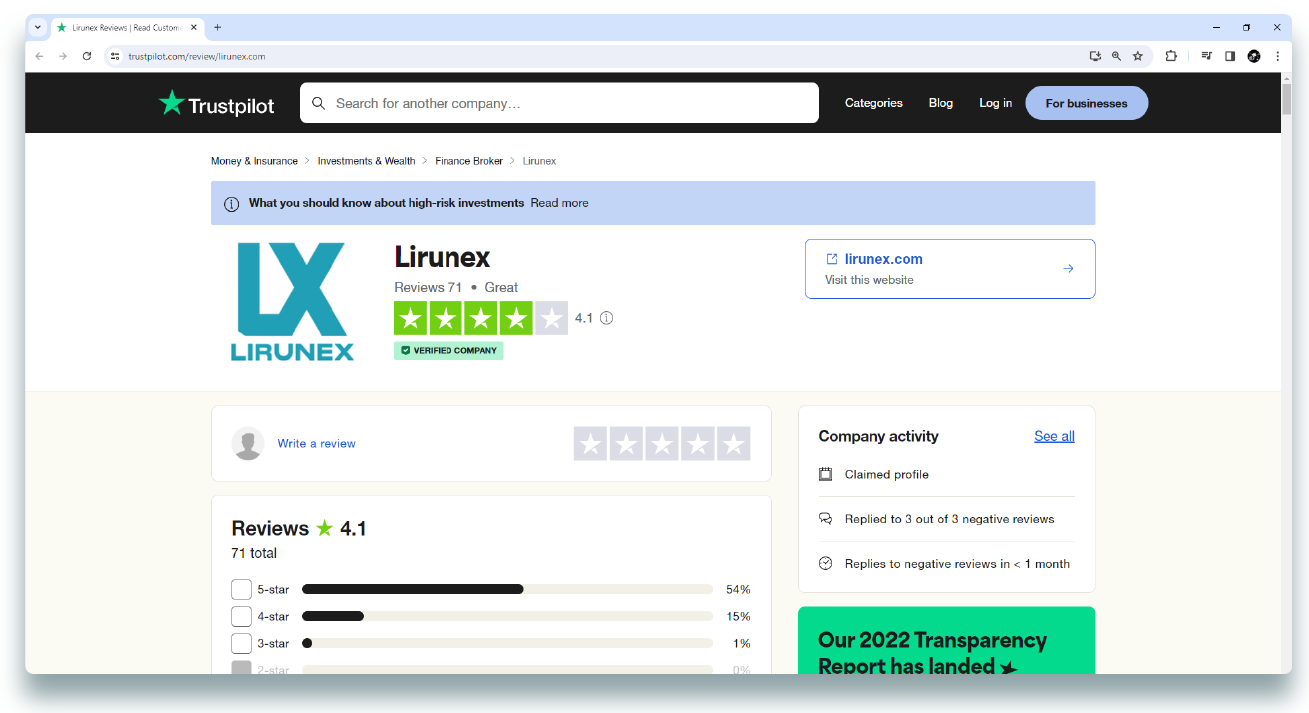Toggle the browser side panel icon
Image resolution: width=1309 pixels, height=713 pixels.
1230,56
